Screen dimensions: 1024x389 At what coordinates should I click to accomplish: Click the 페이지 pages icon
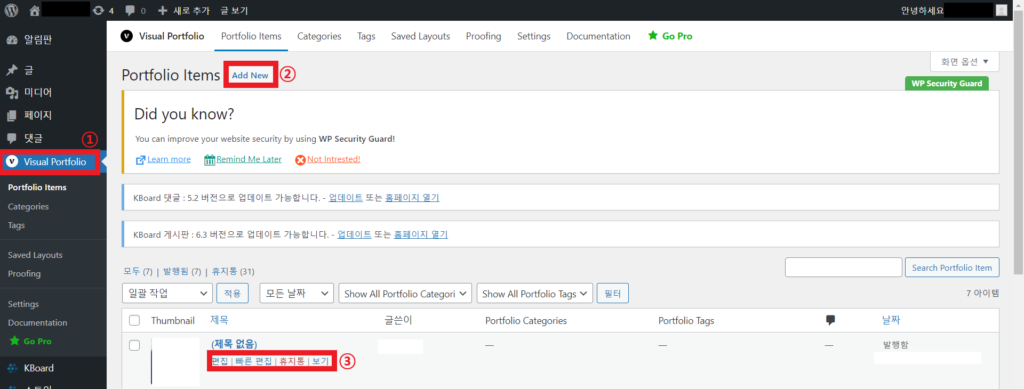12,116
